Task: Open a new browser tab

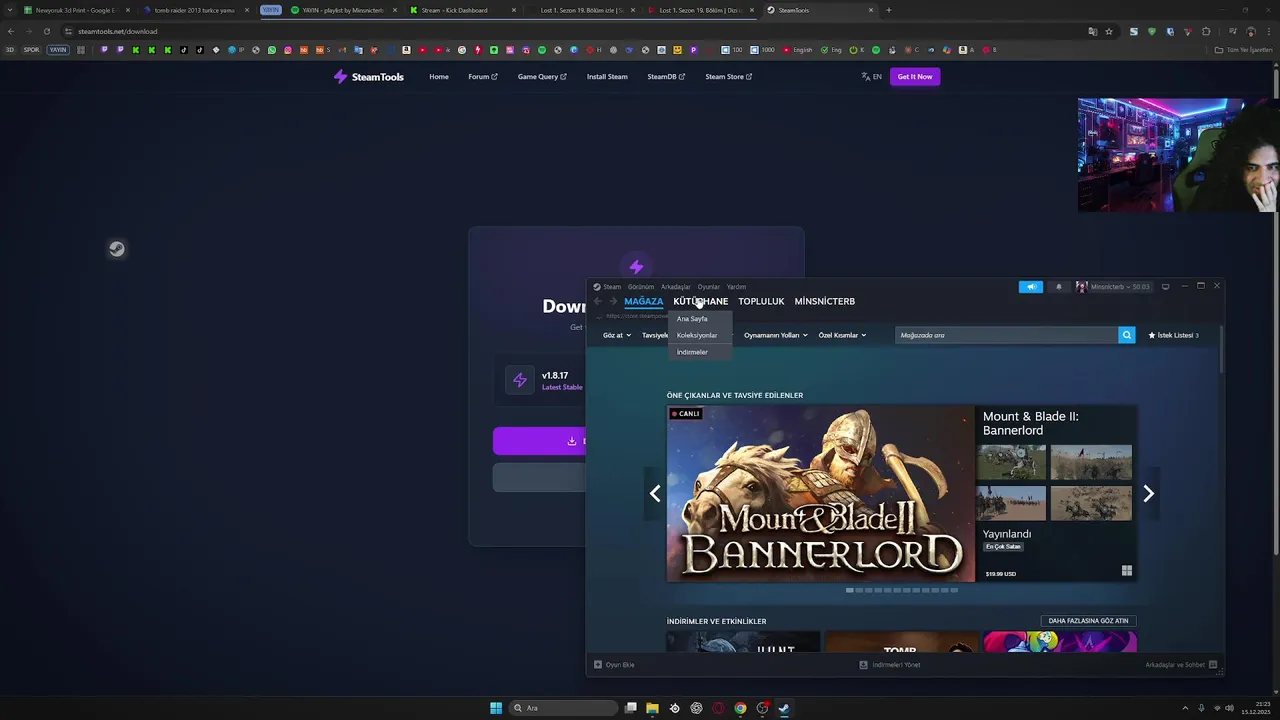Action: click(889, 10)
